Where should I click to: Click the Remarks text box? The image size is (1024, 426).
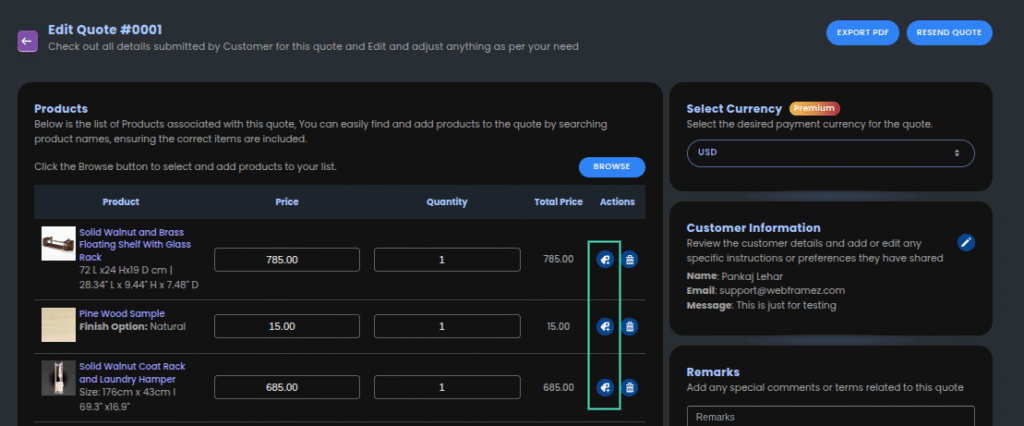830,416
